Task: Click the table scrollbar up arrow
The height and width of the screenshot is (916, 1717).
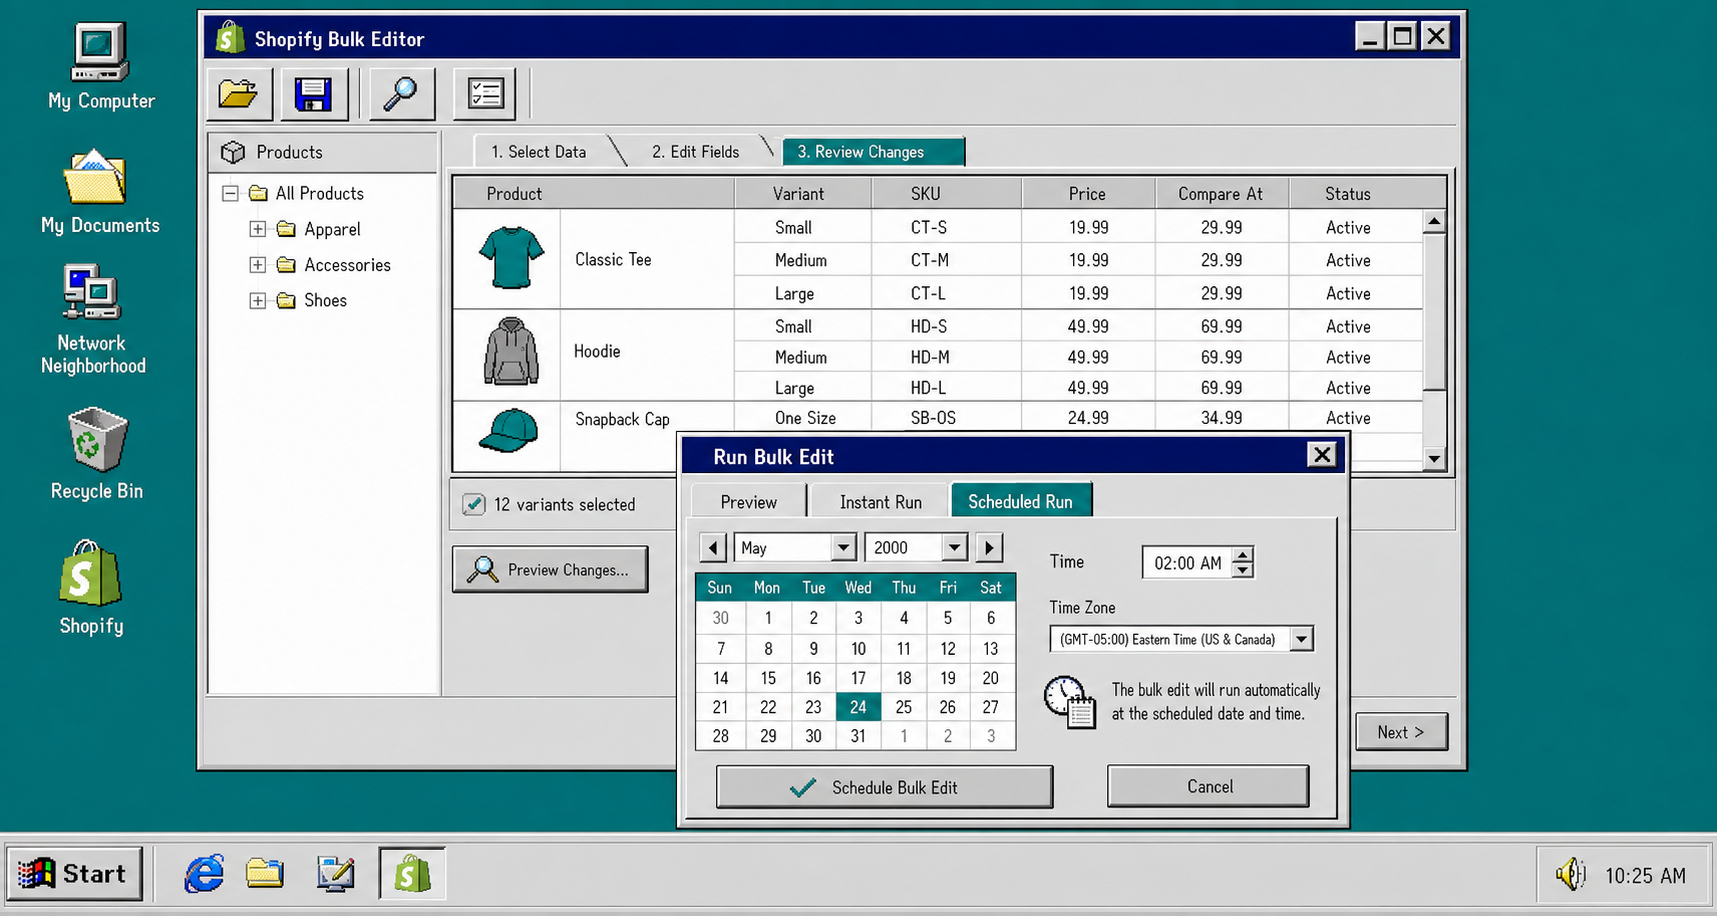Action: [1434, 222]
